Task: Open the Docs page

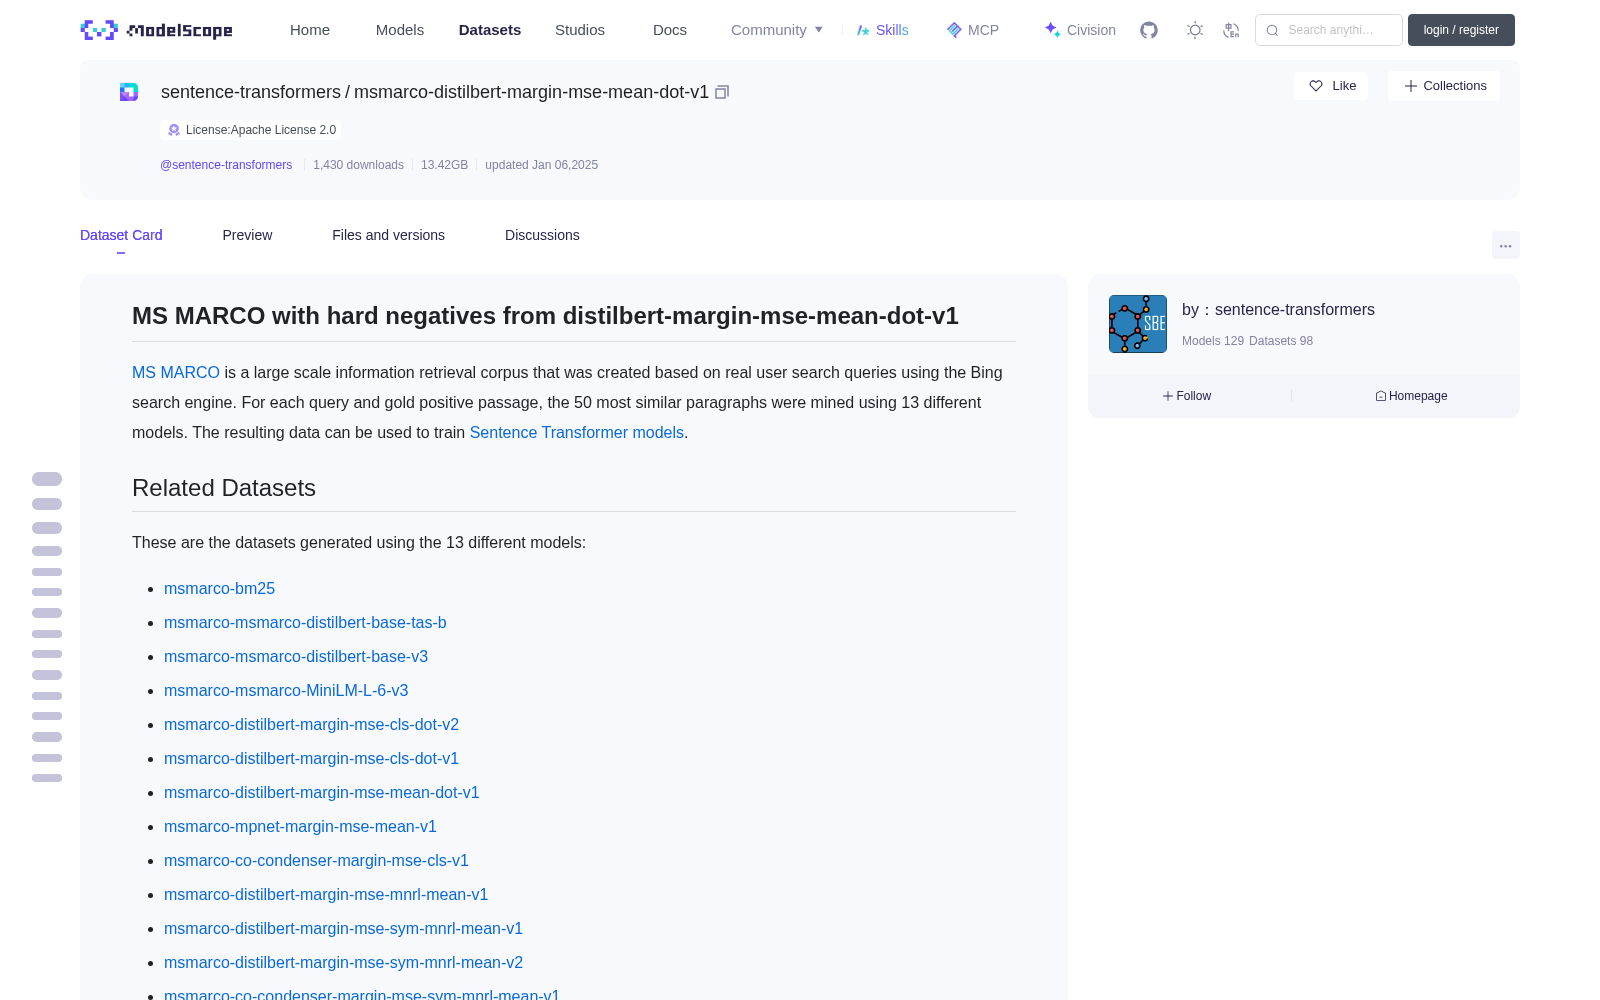Action: point(670,30)
